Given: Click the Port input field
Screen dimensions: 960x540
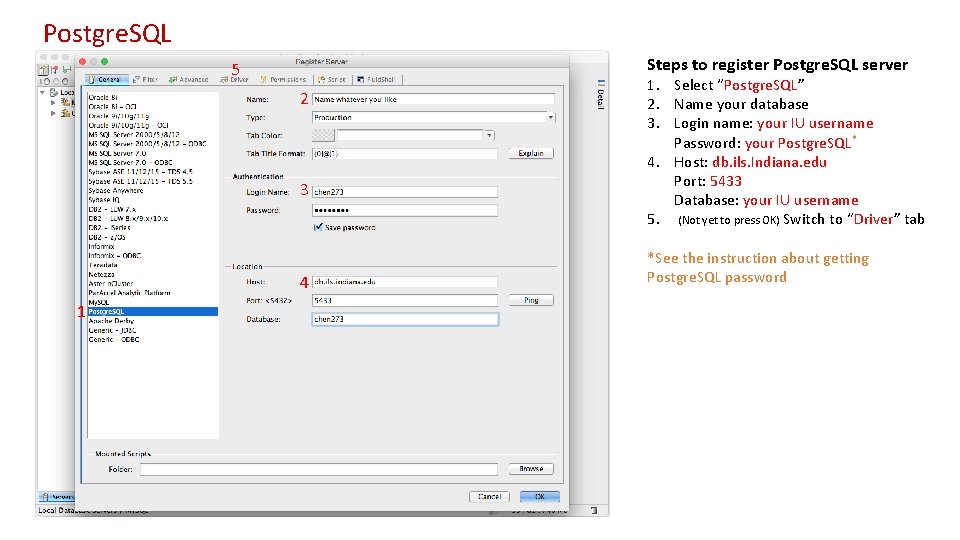Looking at the screenshot, I should 404,301.
